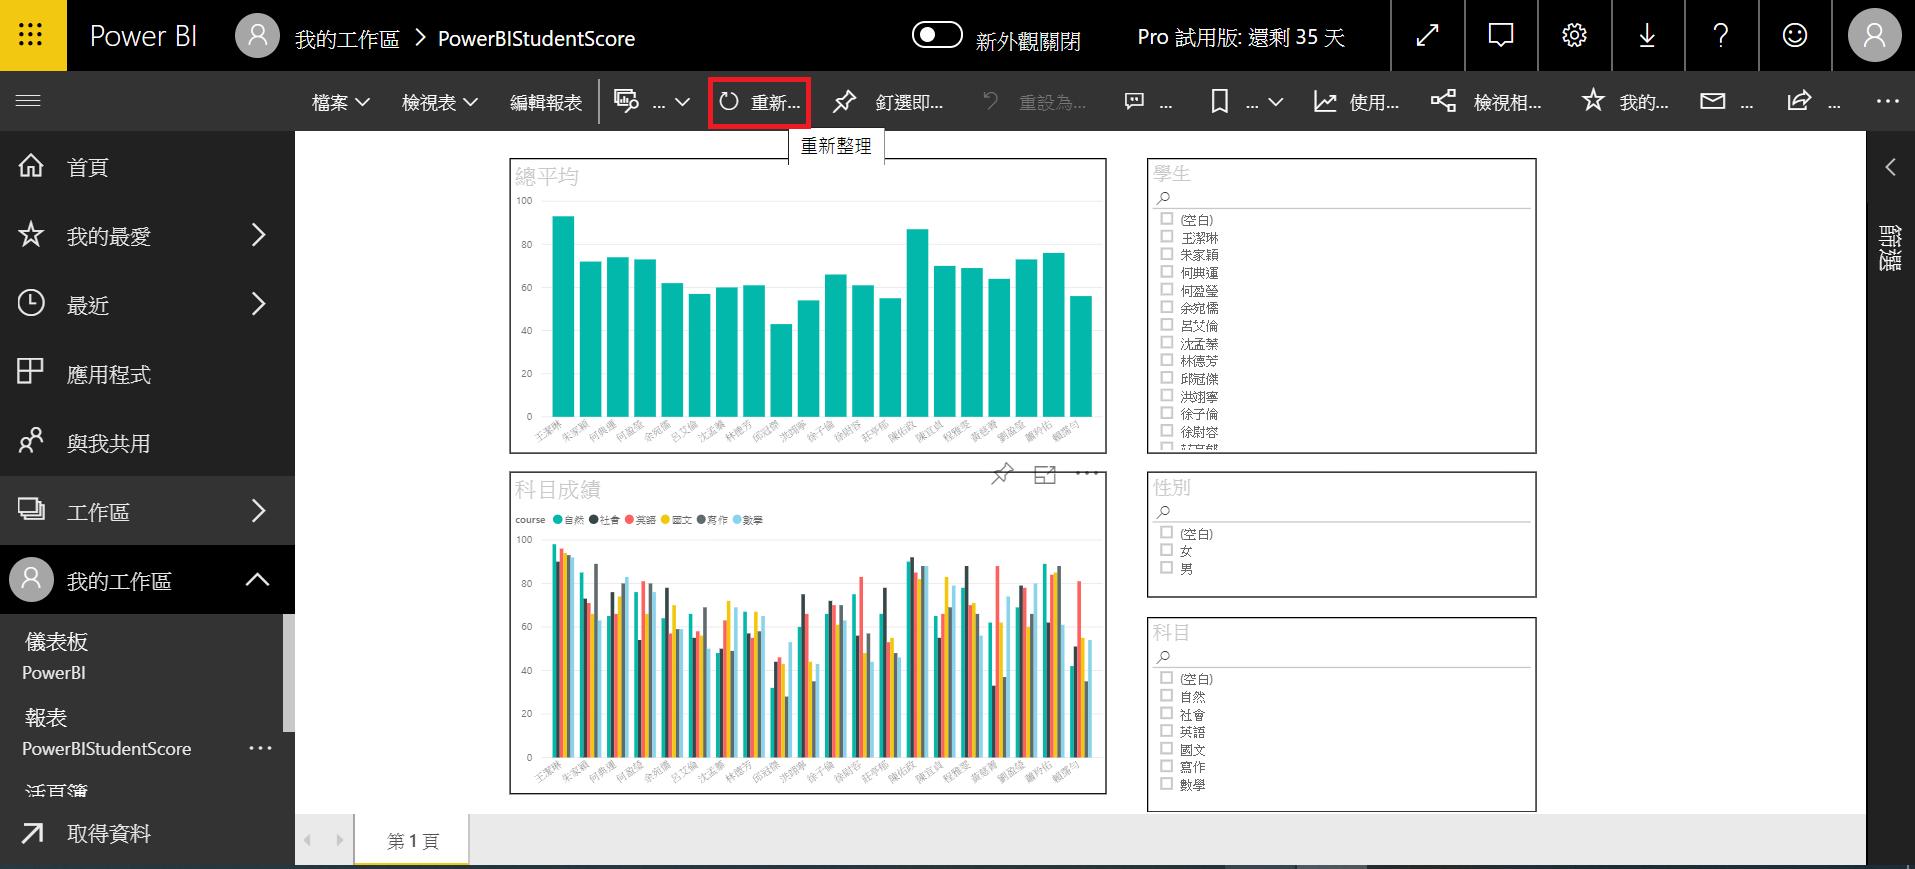Select the 第 1 頁 page tab
Viewport: 1915px width, 869px height.
[x=413, y=840]
